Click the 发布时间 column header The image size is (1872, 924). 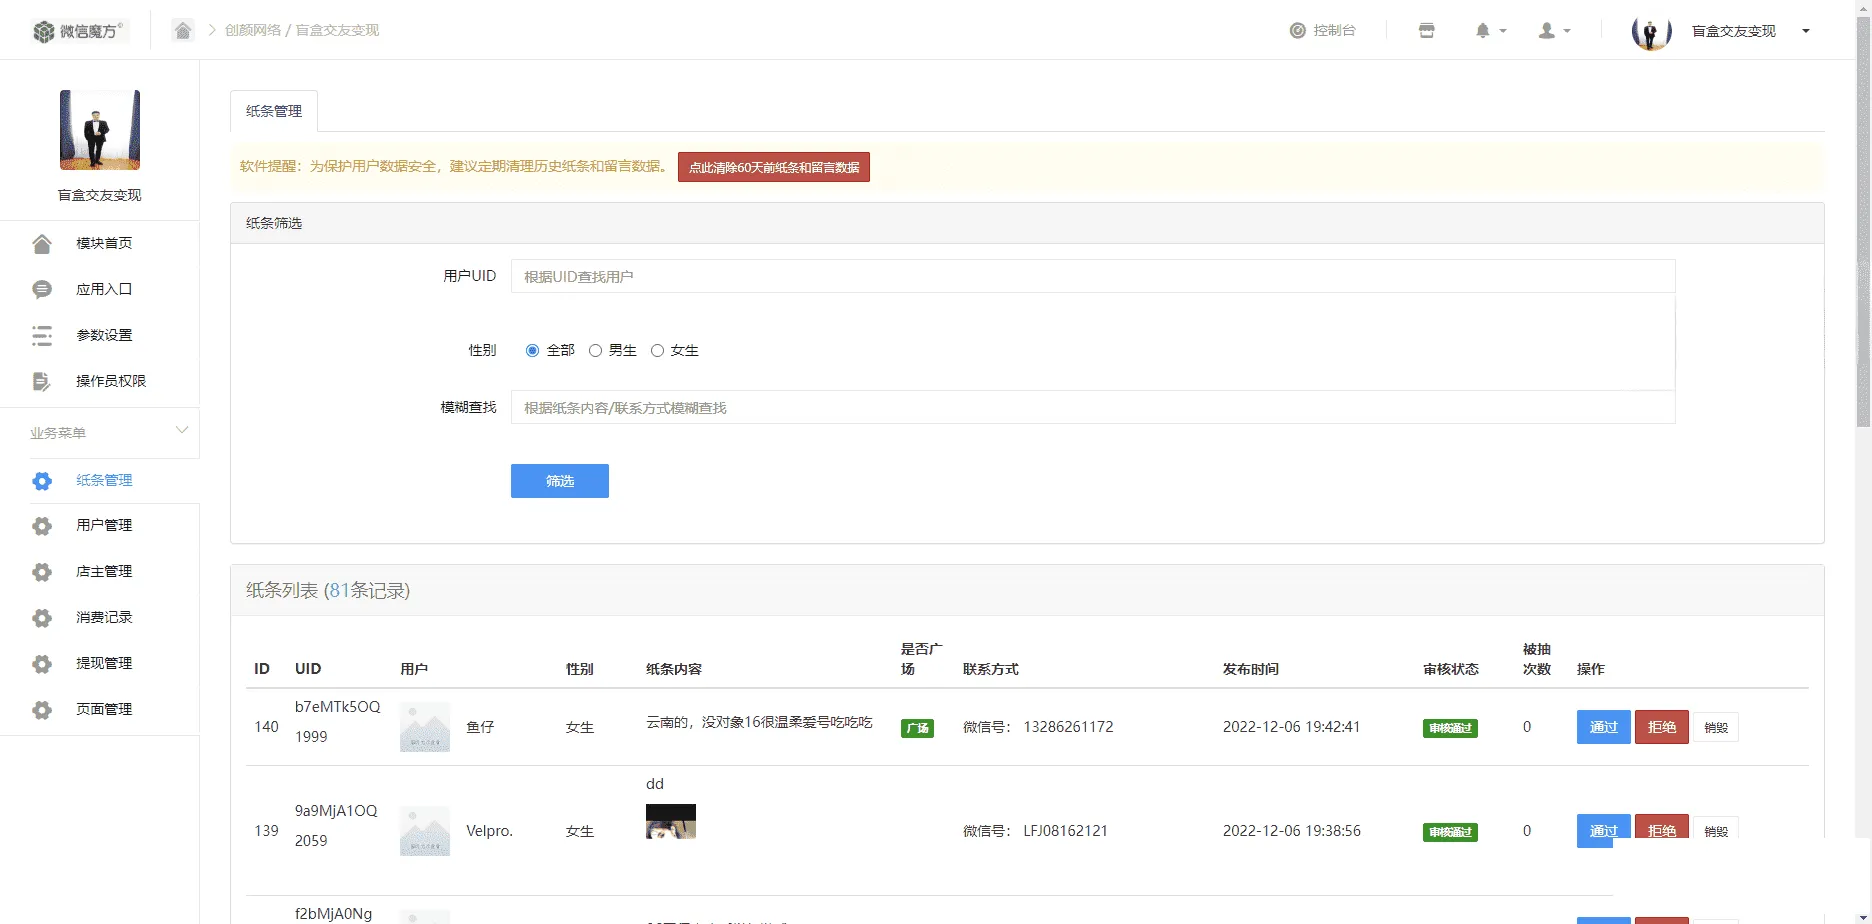(1251, 669)
